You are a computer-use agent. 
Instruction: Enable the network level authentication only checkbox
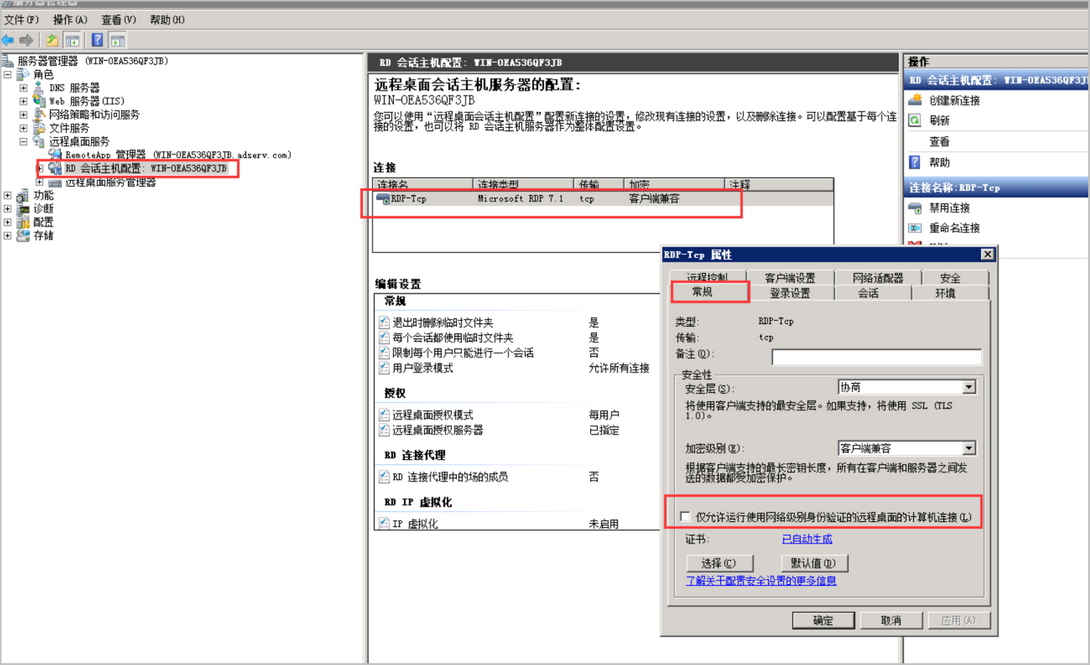pos(685,516)
